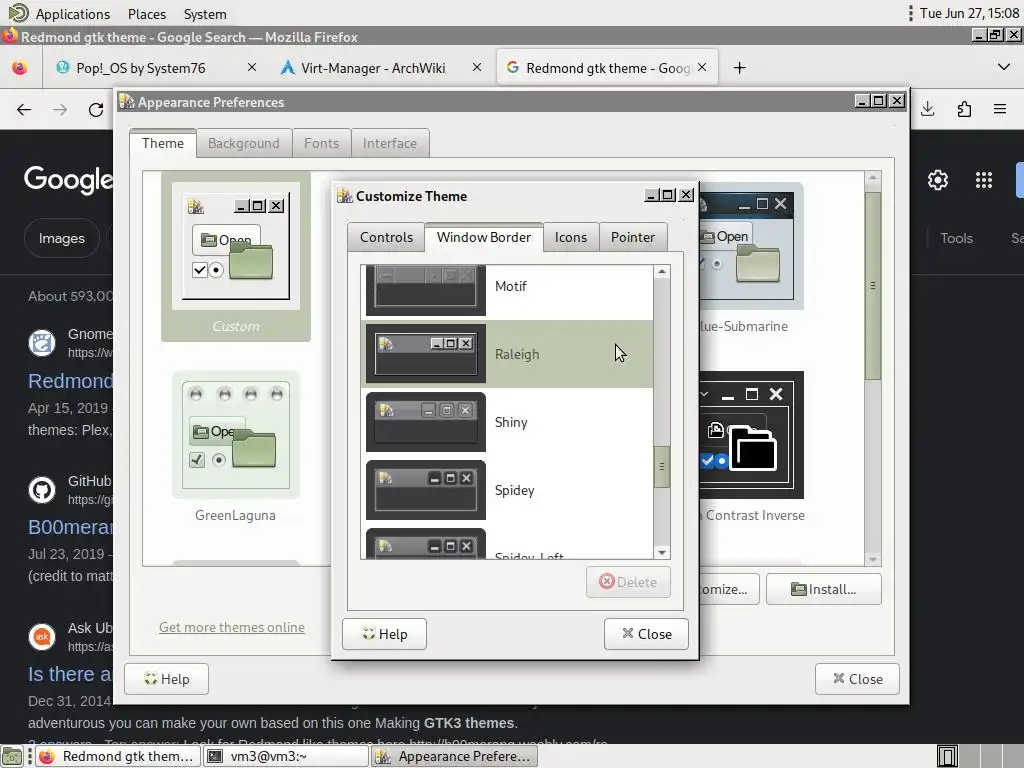Expand the list all tabs chevron

pyautogui.click(x=1004, y=67)
